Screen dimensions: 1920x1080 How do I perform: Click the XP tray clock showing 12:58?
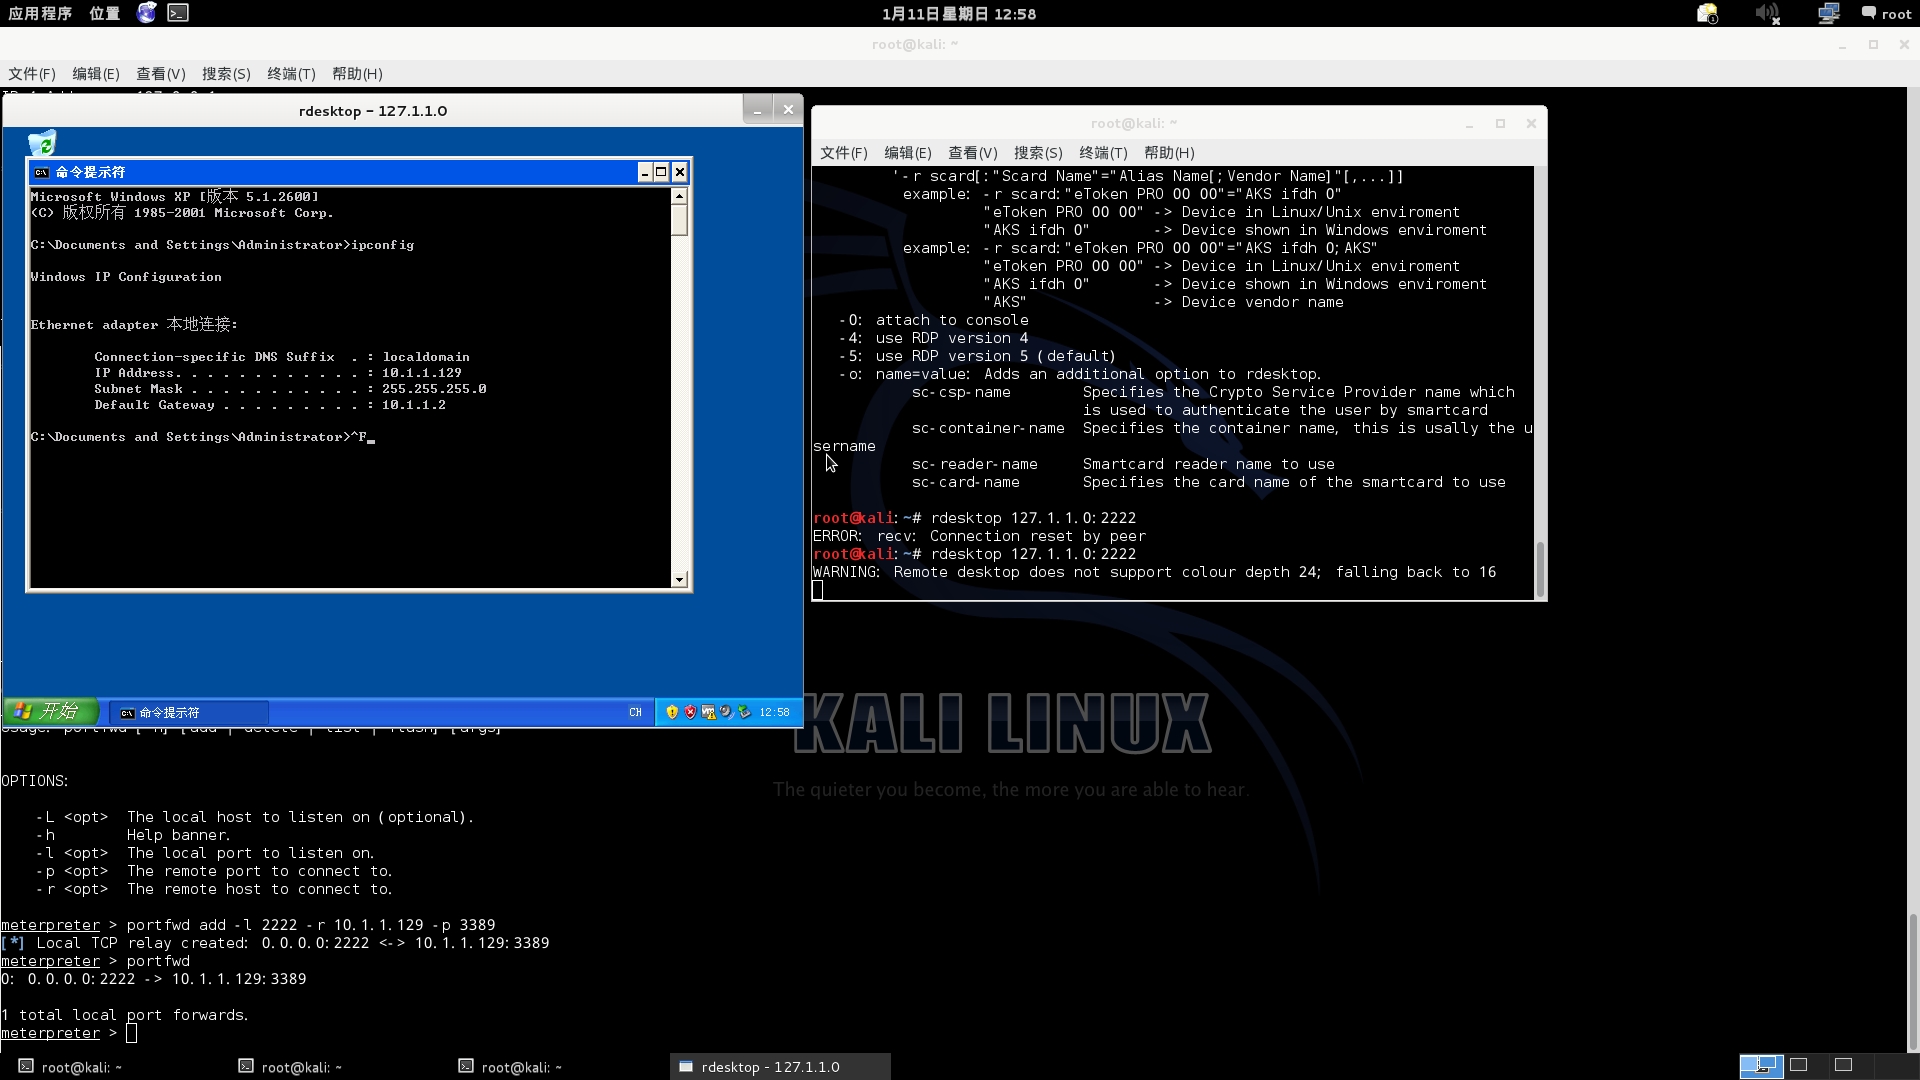coord(774,713)
